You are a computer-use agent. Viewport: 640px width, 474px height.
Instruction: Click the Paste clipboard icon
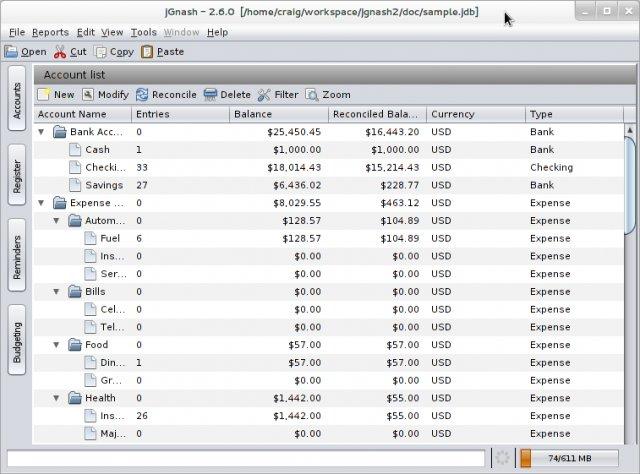pyautogui.click(x=147, y=52)
